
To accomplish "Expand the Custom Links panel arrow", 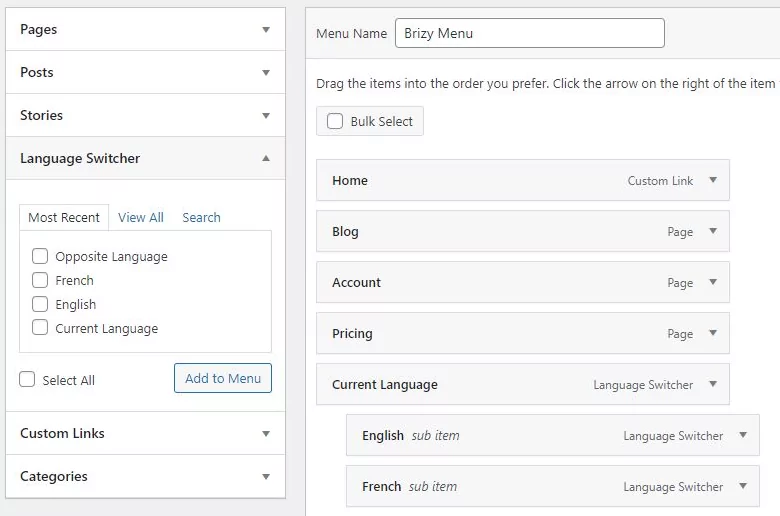I will 266,433.
